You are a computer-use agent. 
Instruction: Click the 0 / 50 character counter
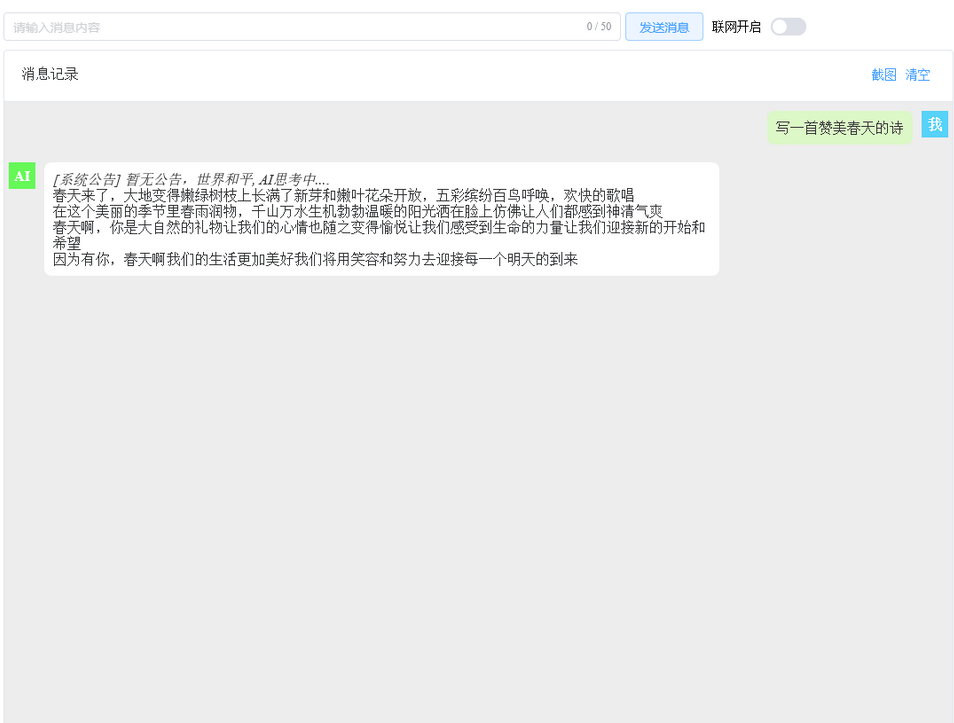point(599,26)
